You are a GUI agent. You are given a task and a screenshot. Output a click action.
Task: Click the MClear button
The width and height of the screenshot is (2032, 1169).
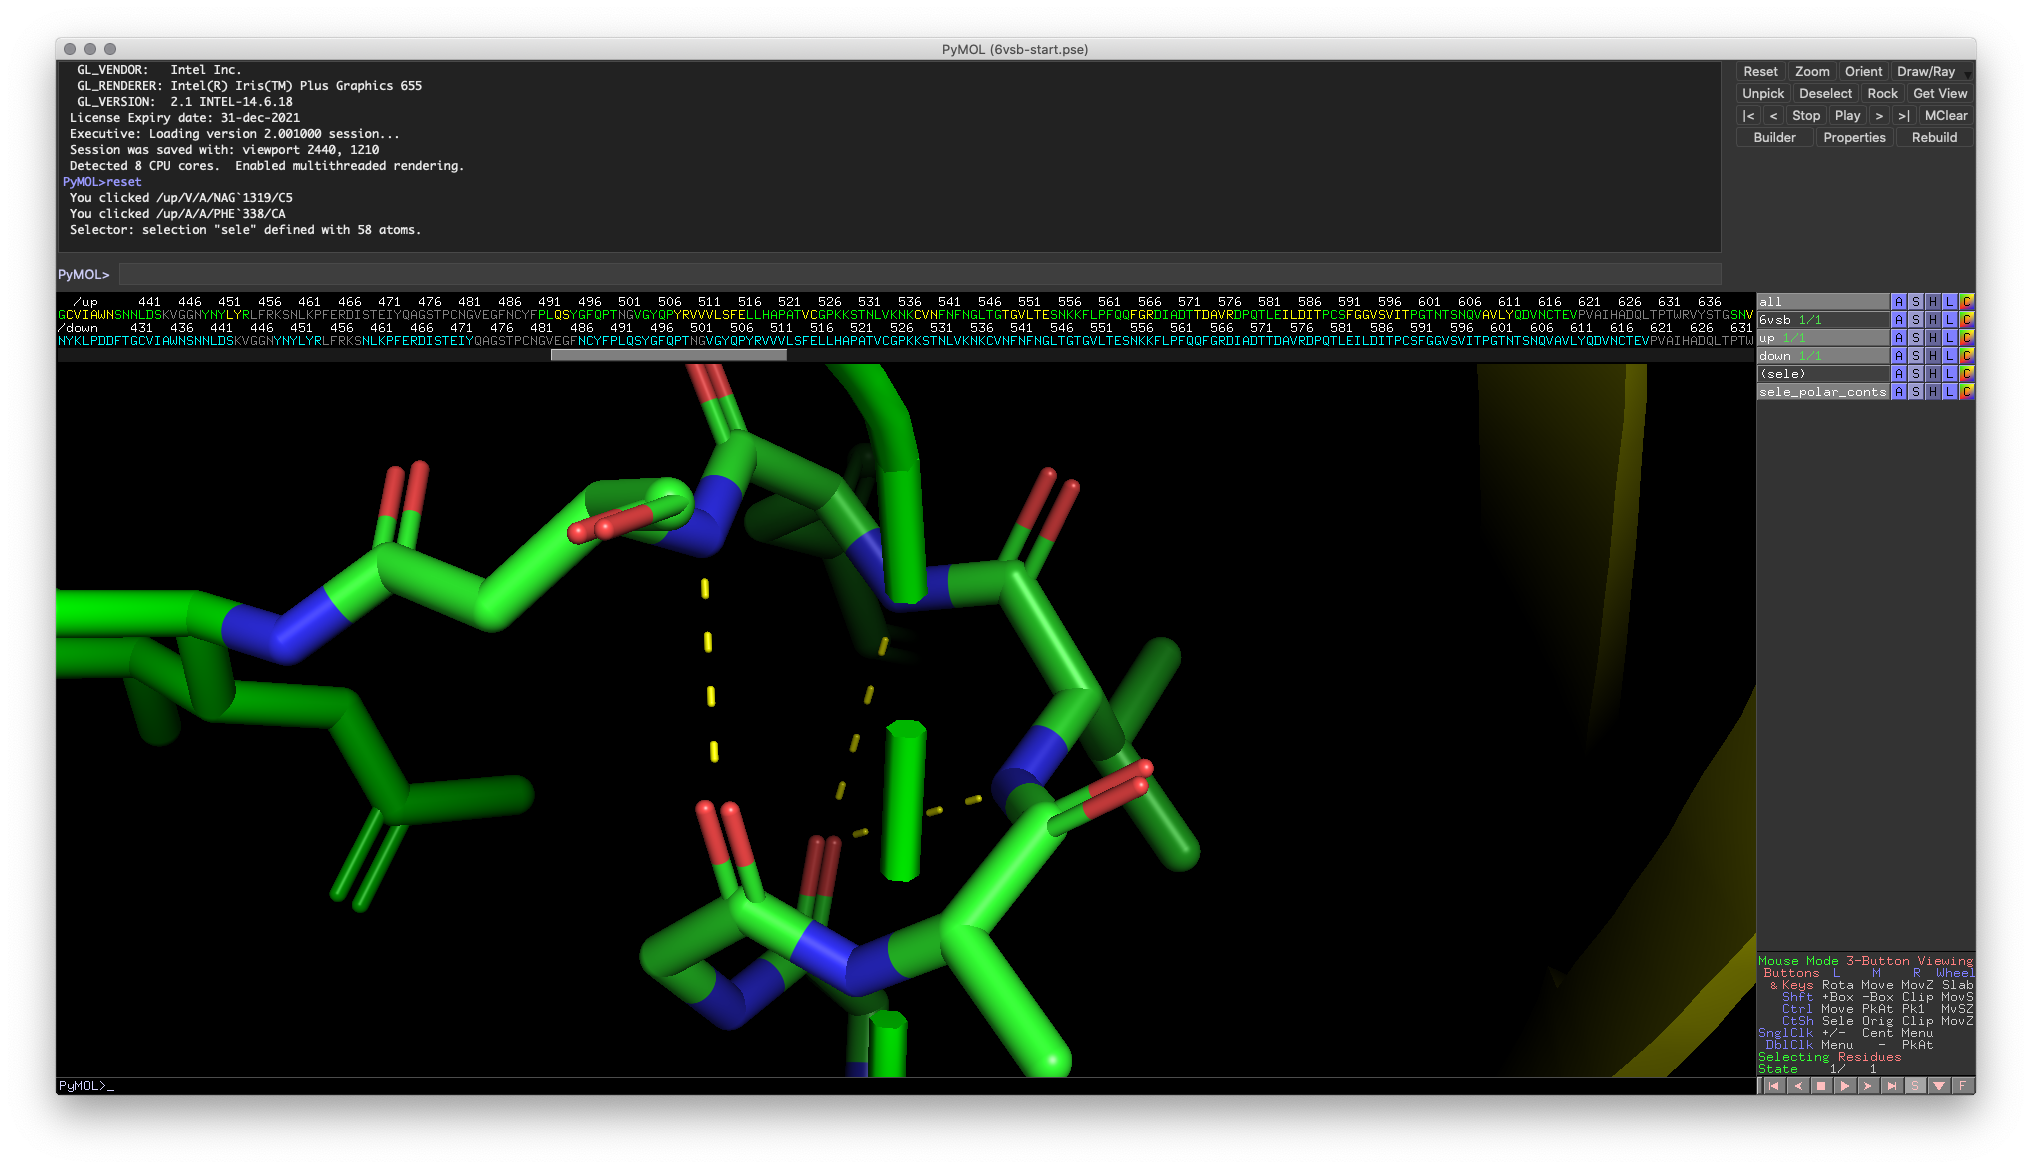[x=1945, y=116]
